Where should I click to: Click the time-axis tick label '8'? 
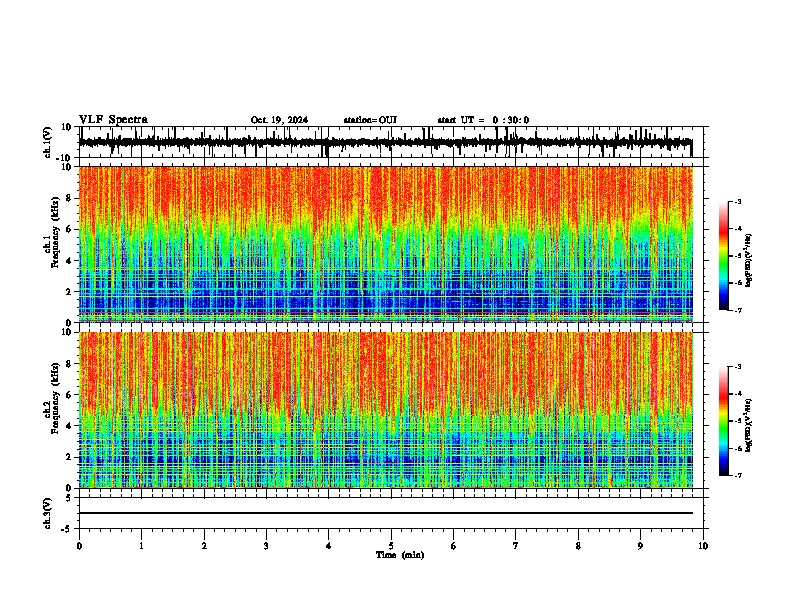tap(578, 546)
